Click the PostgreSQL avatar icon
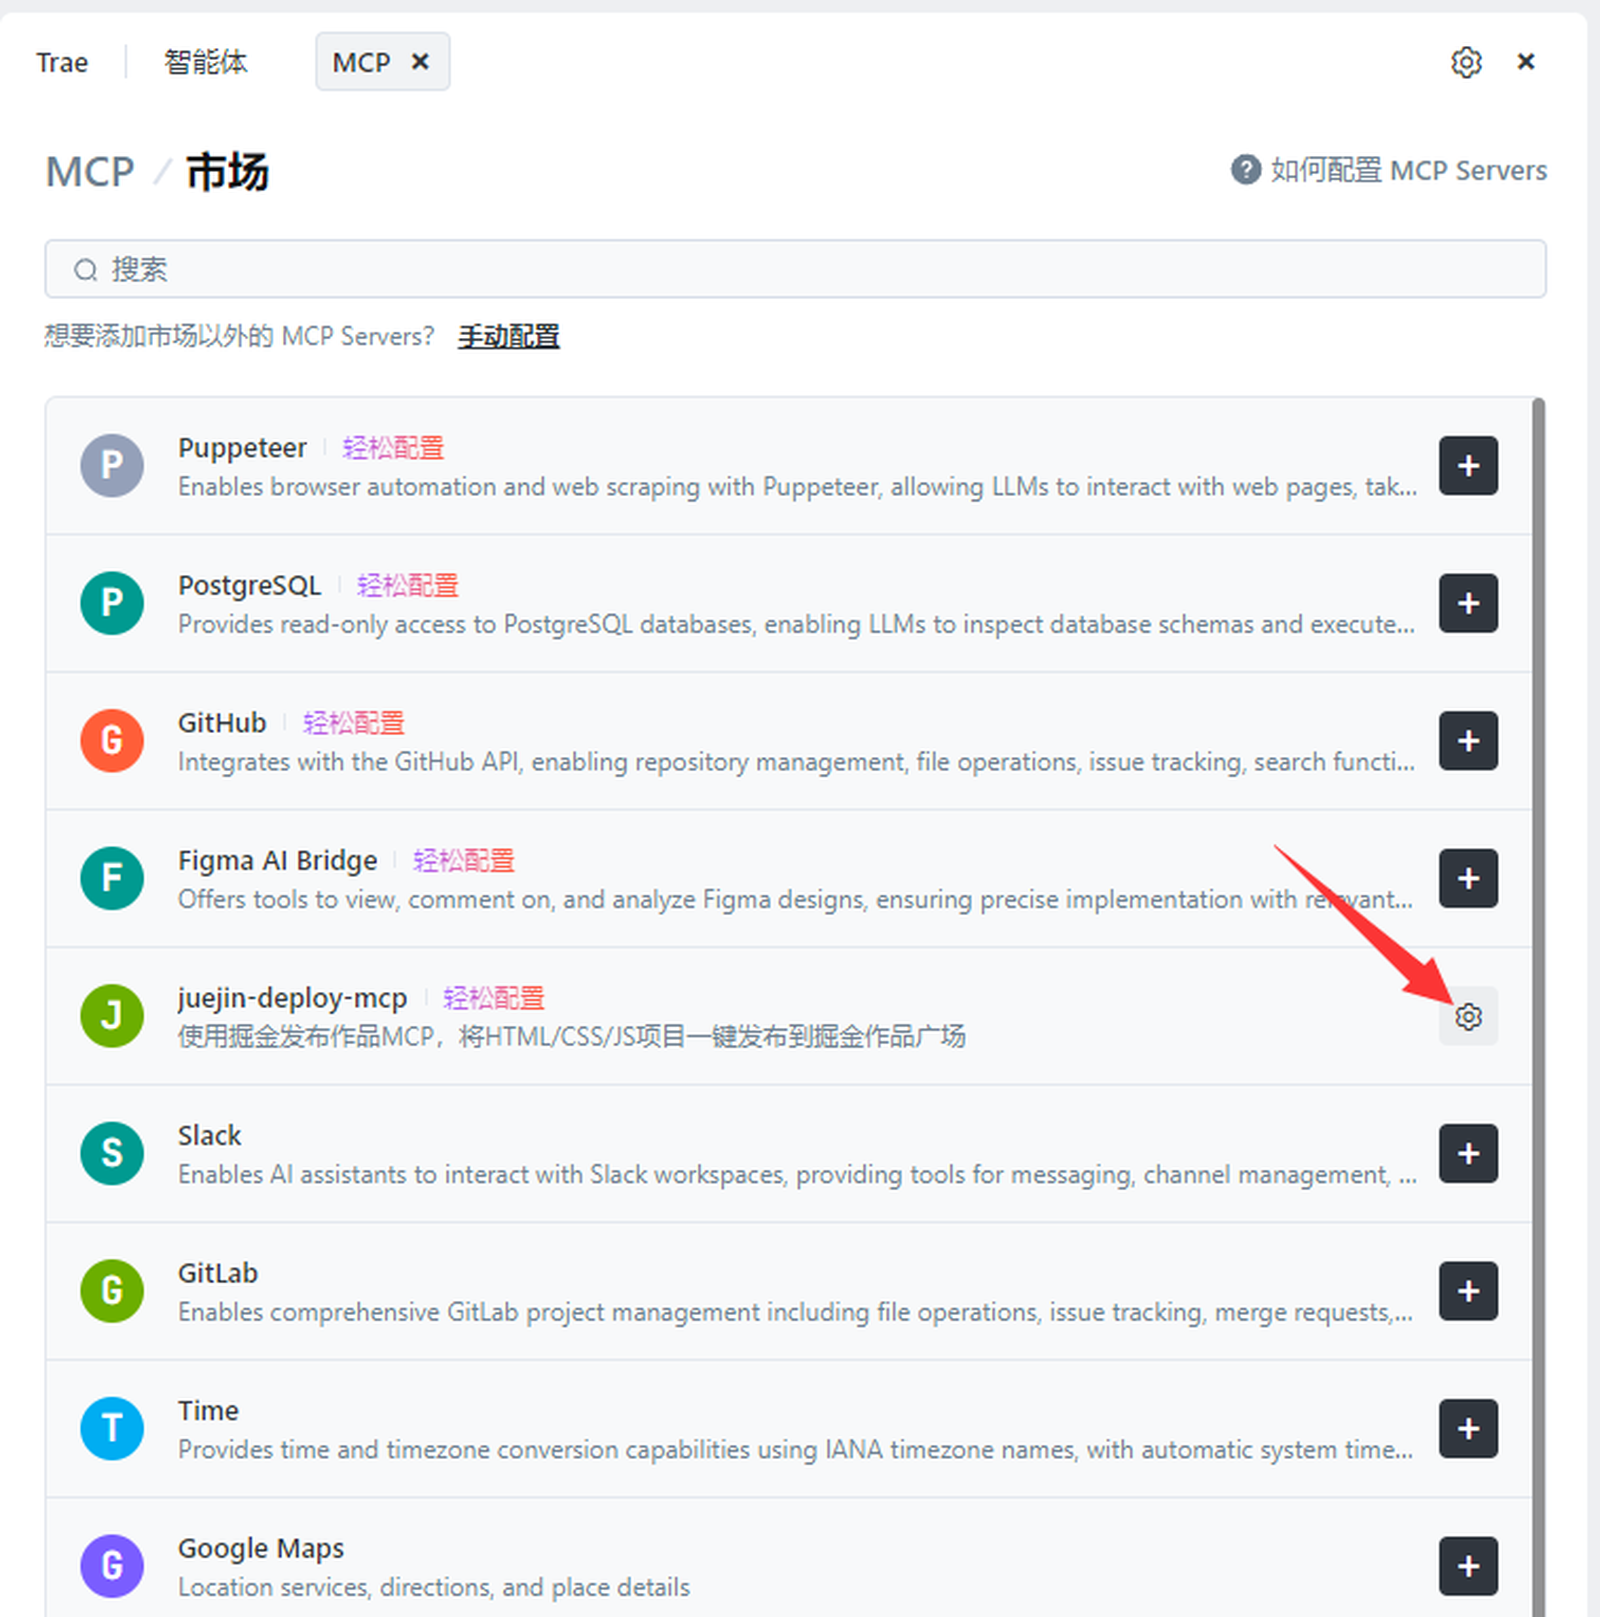Screen dimensions: 1600x1617 pos(112,603)
